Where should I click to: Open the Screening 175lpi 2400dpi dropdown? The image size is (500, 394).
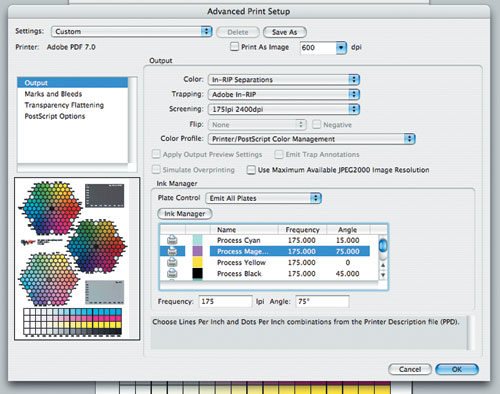point(284,109)
